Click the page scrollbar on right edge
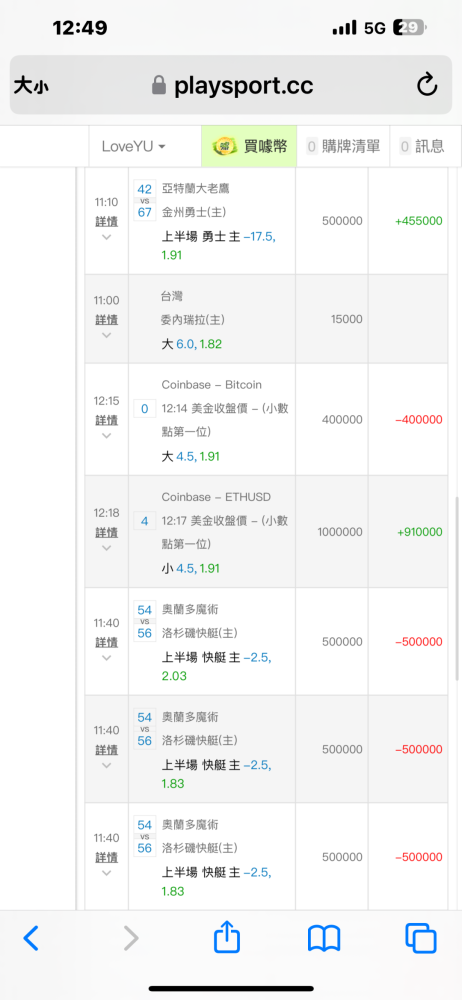The height and width of the screenshot is (1000, 462). pos(456,589)
